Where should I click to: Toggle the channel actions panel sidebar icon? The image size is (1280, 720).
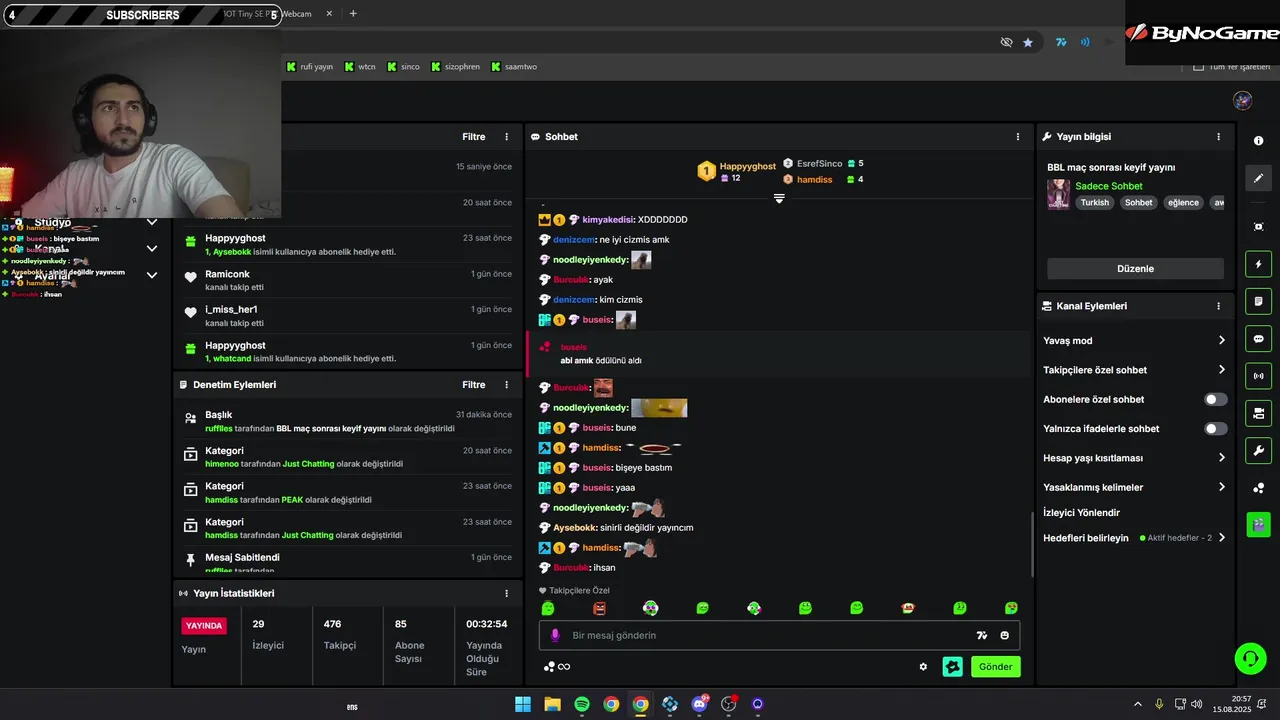point(1258,413)
